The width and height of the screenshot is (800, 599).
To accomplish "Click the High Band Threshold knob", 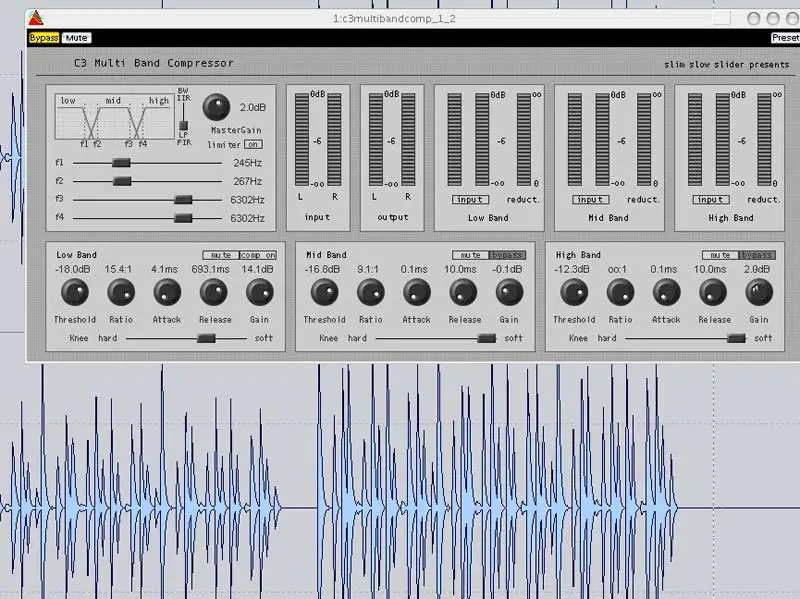I will point(574,292).
